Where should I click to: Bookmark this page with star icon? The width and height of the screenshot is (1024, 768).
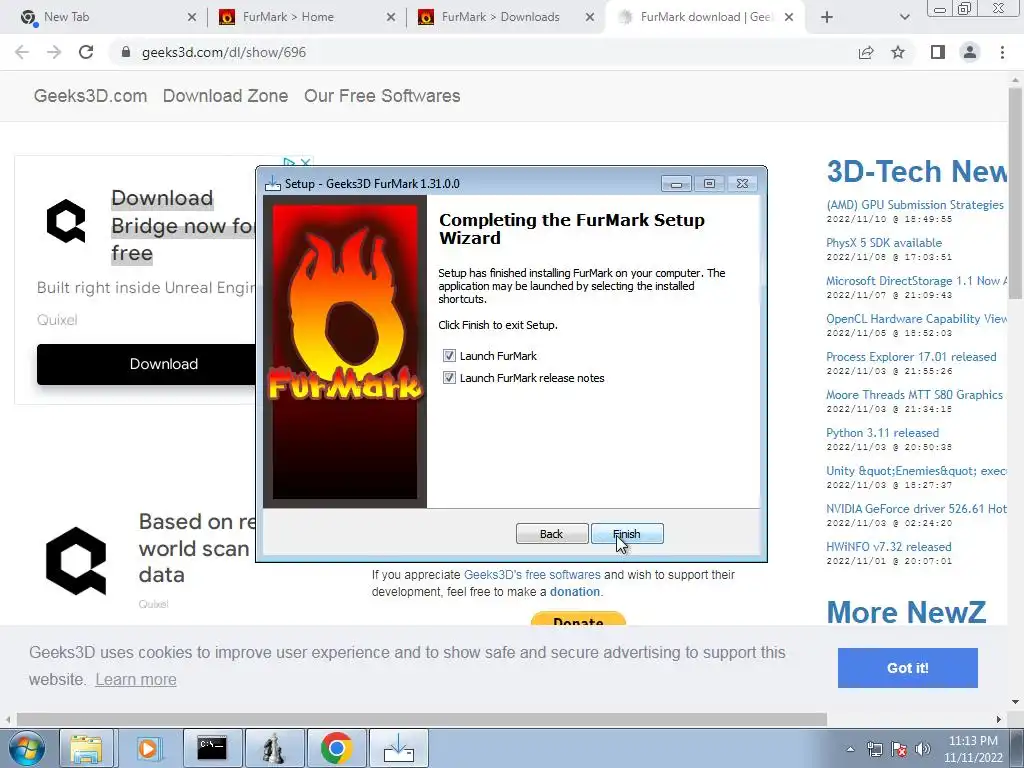pos(898,52)
